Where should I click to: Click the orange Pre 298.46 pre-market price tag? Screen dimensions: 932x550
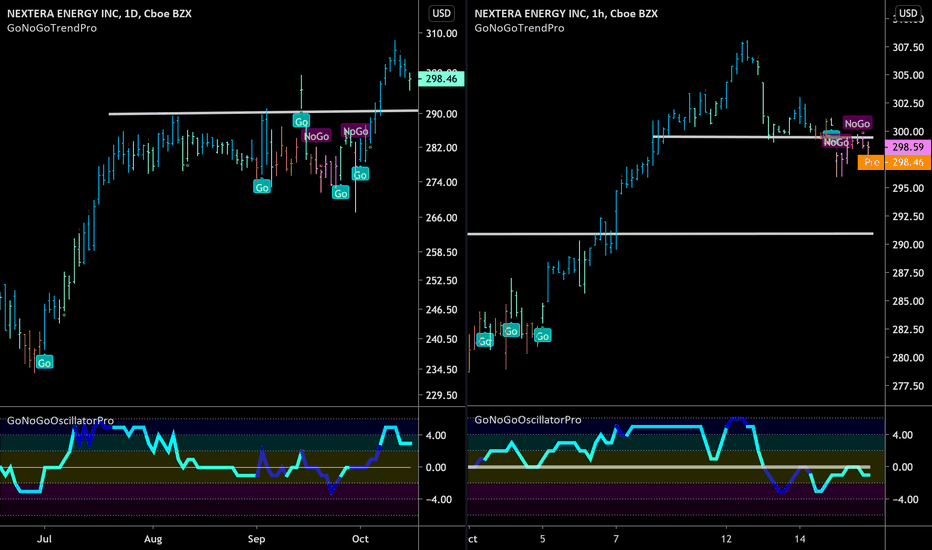894,162
